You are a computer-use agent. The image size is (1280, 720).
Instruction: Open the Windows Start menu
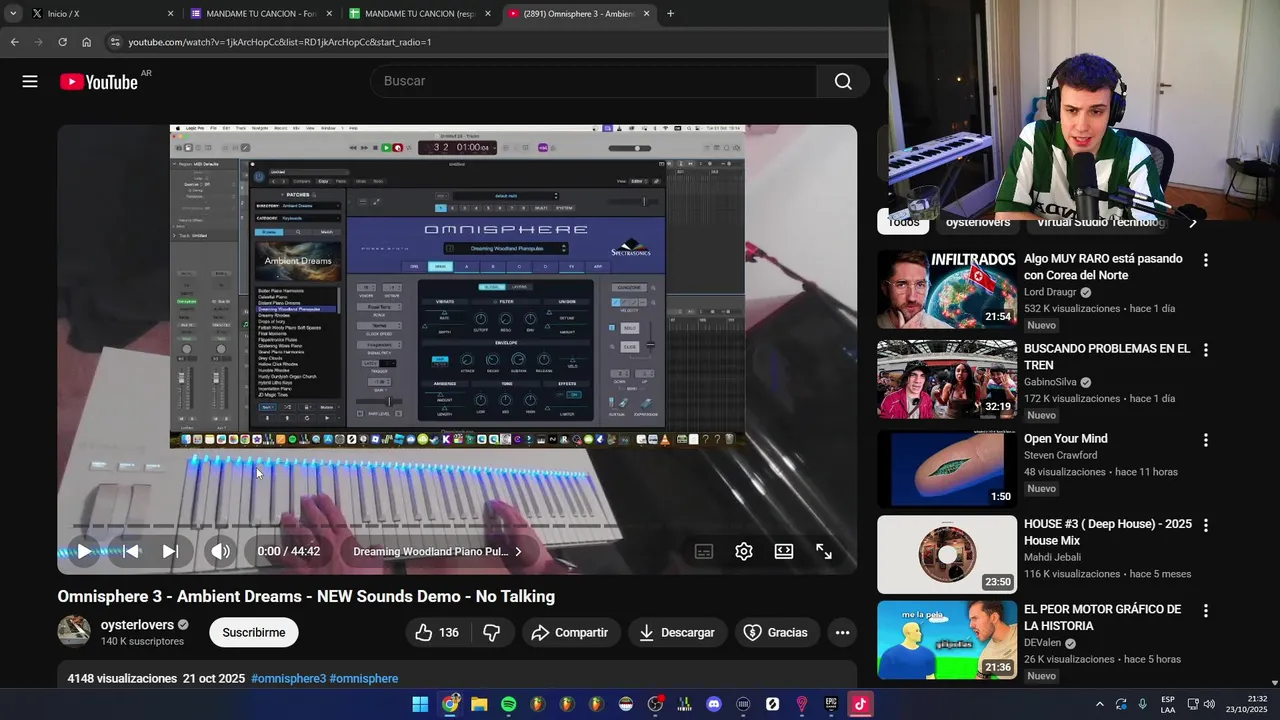420,704
